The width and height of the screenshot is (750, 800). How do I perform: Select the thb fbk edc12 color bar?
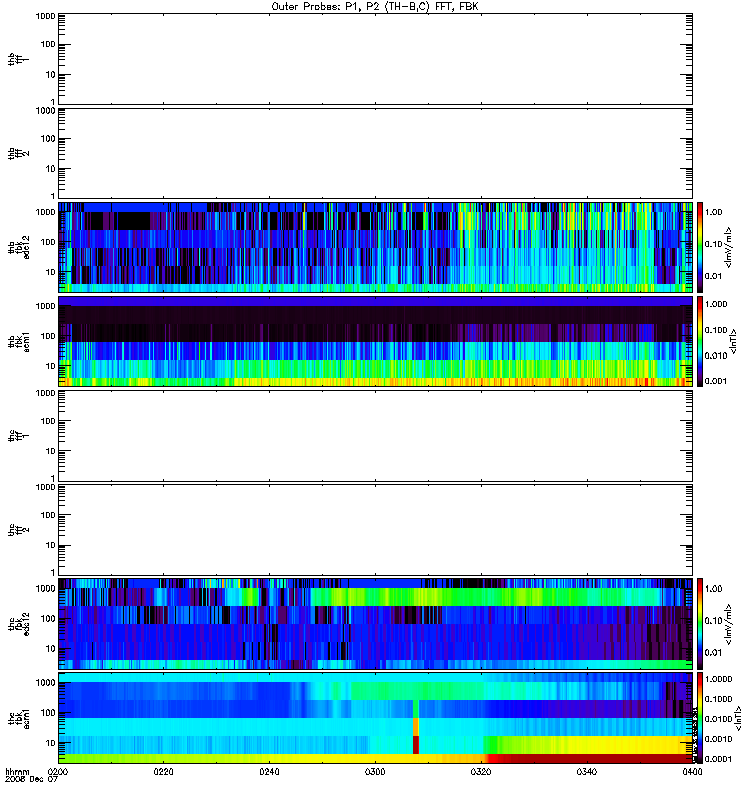coord(700,247)
